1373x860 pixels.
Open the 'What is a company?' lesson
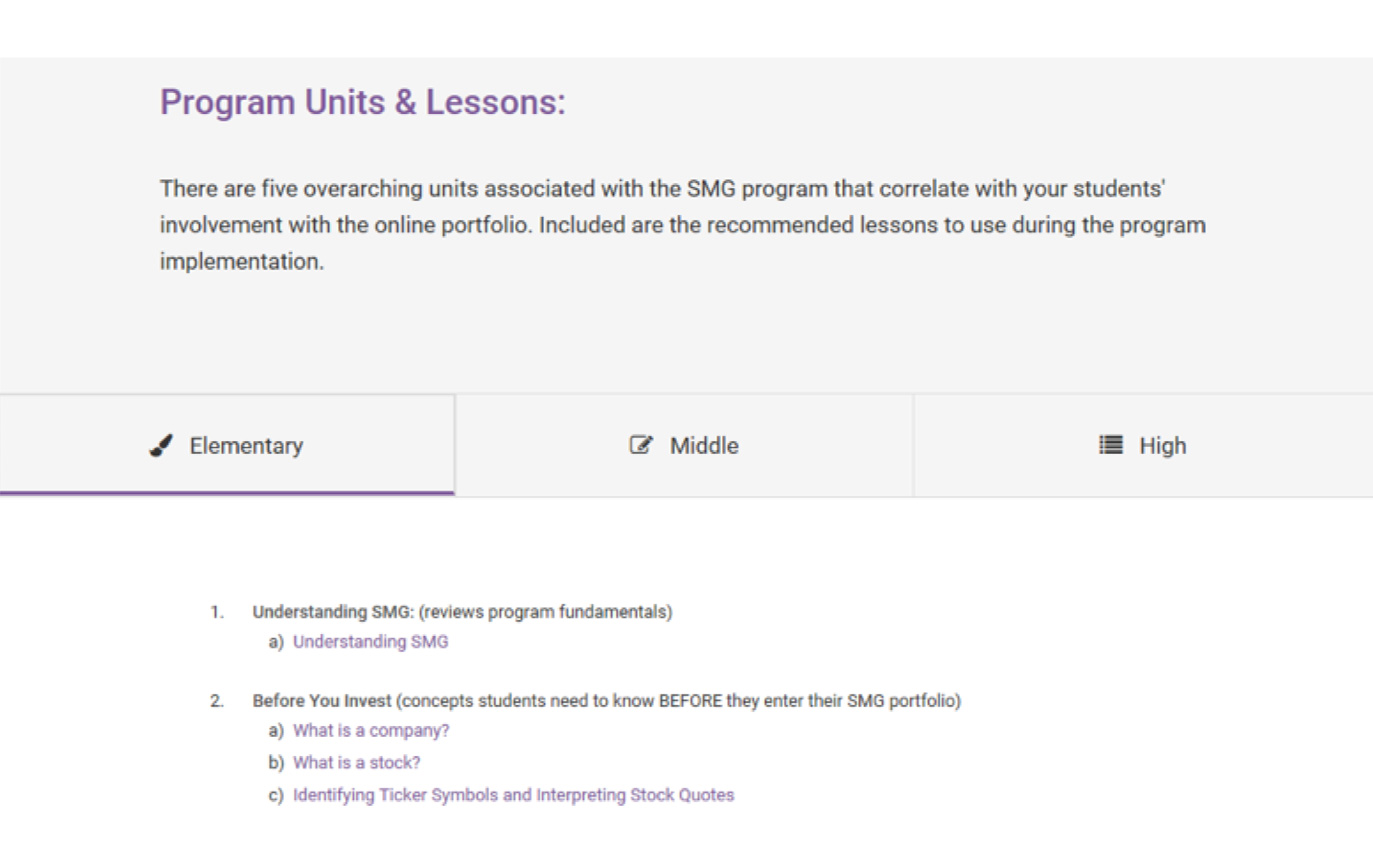coord(371,731)
